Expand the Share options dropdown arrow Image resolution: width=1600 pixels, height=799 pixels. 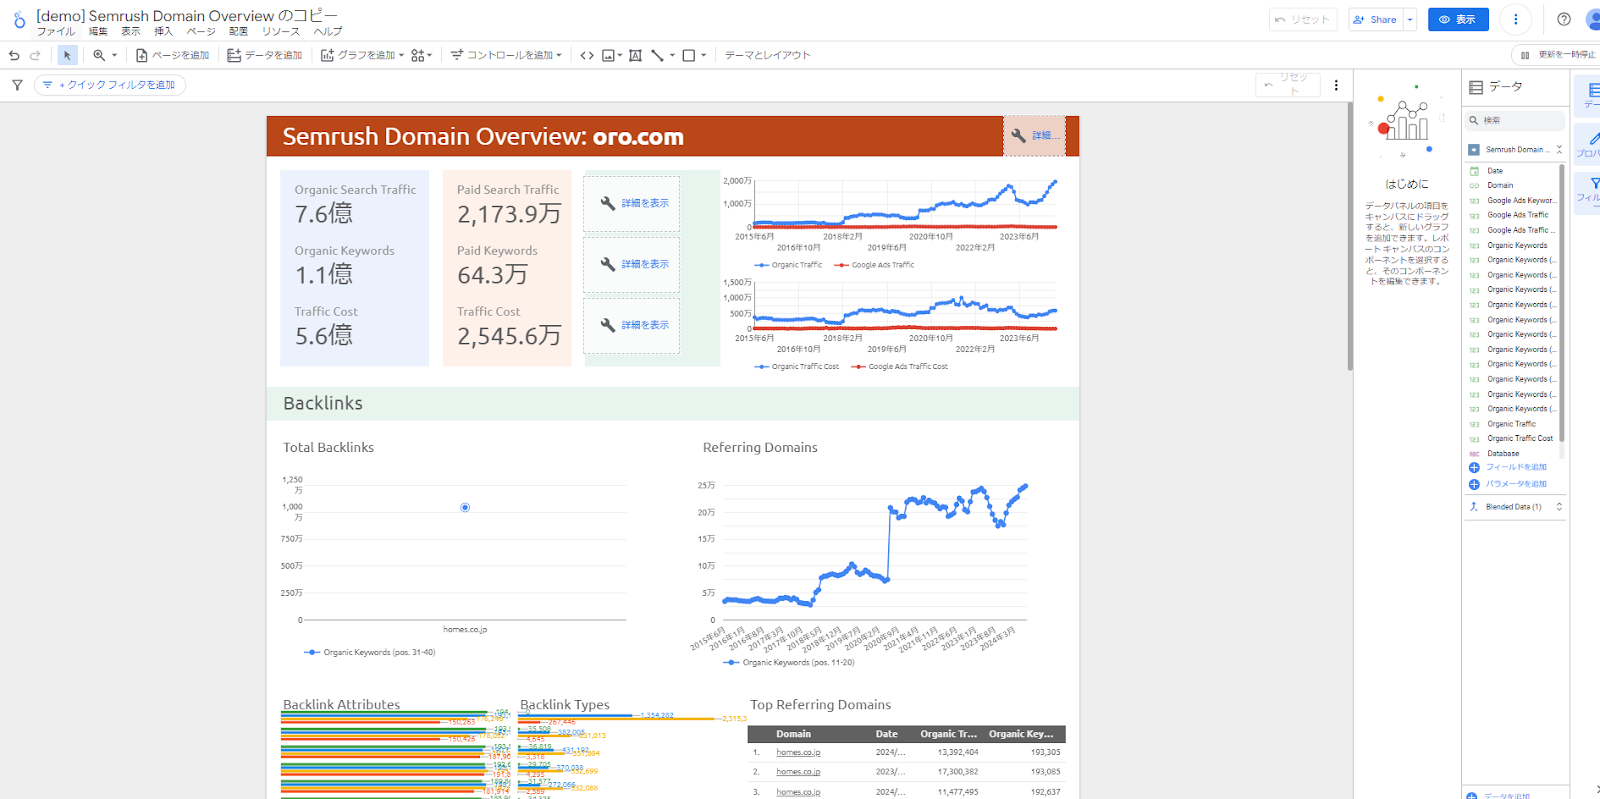(1410, 19)
